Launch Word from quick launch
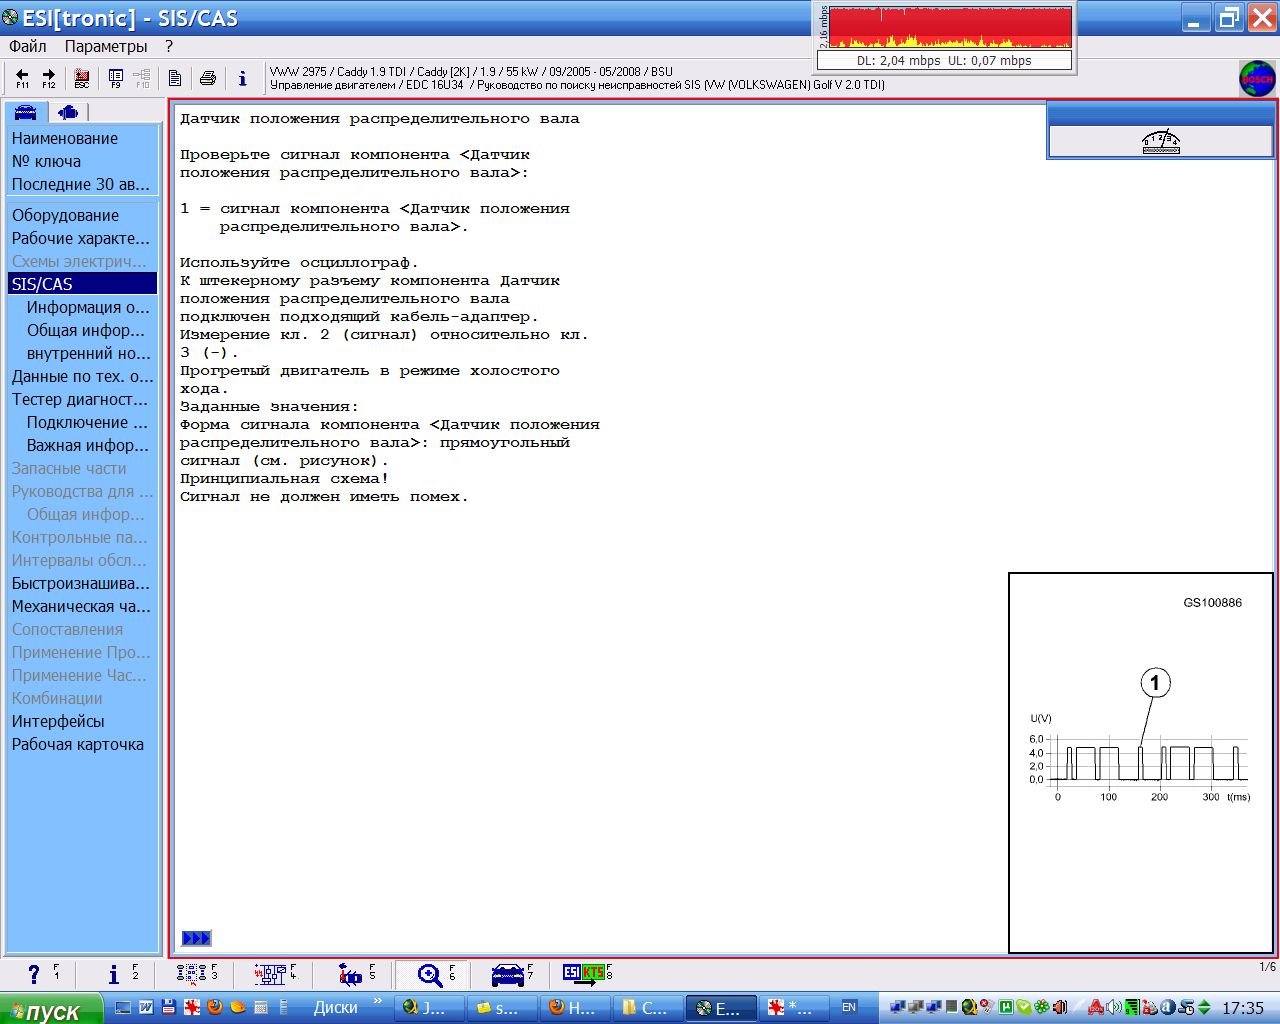Viewport: 1280px width, 1024px height. pos(146,1007)
